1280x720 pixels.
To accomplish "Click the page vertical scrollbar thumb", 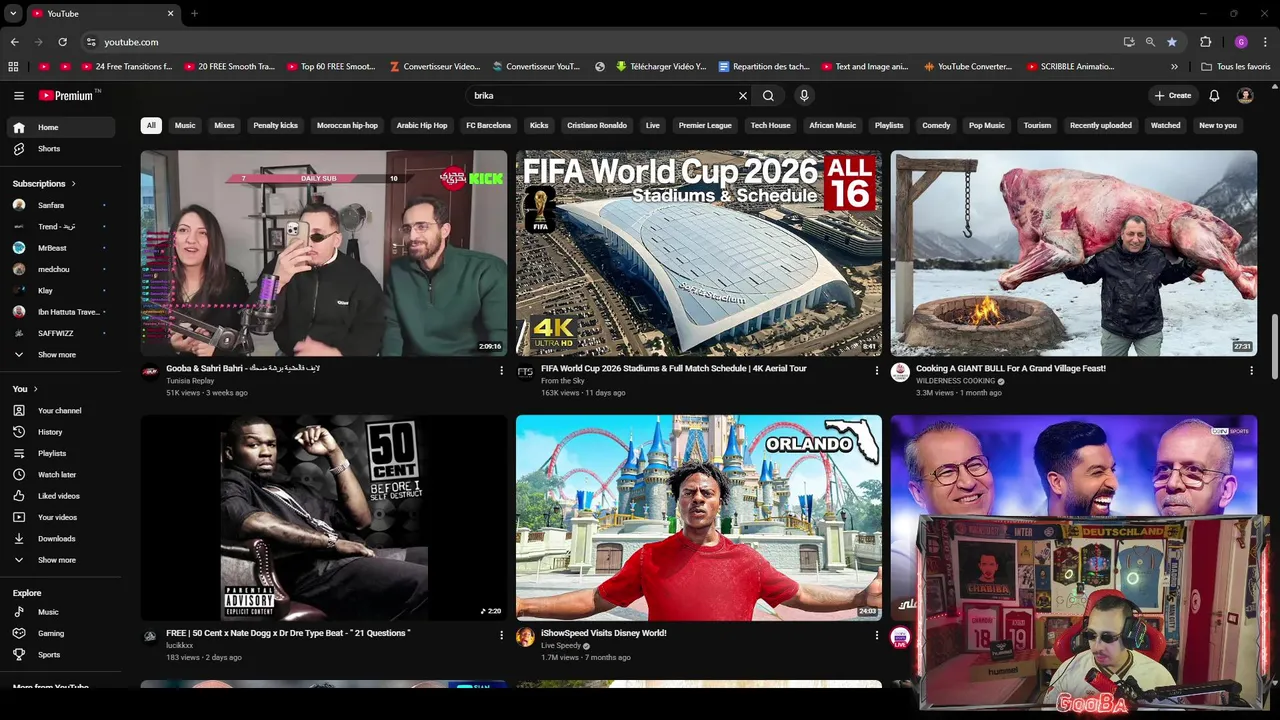I will click(1274, 346).
